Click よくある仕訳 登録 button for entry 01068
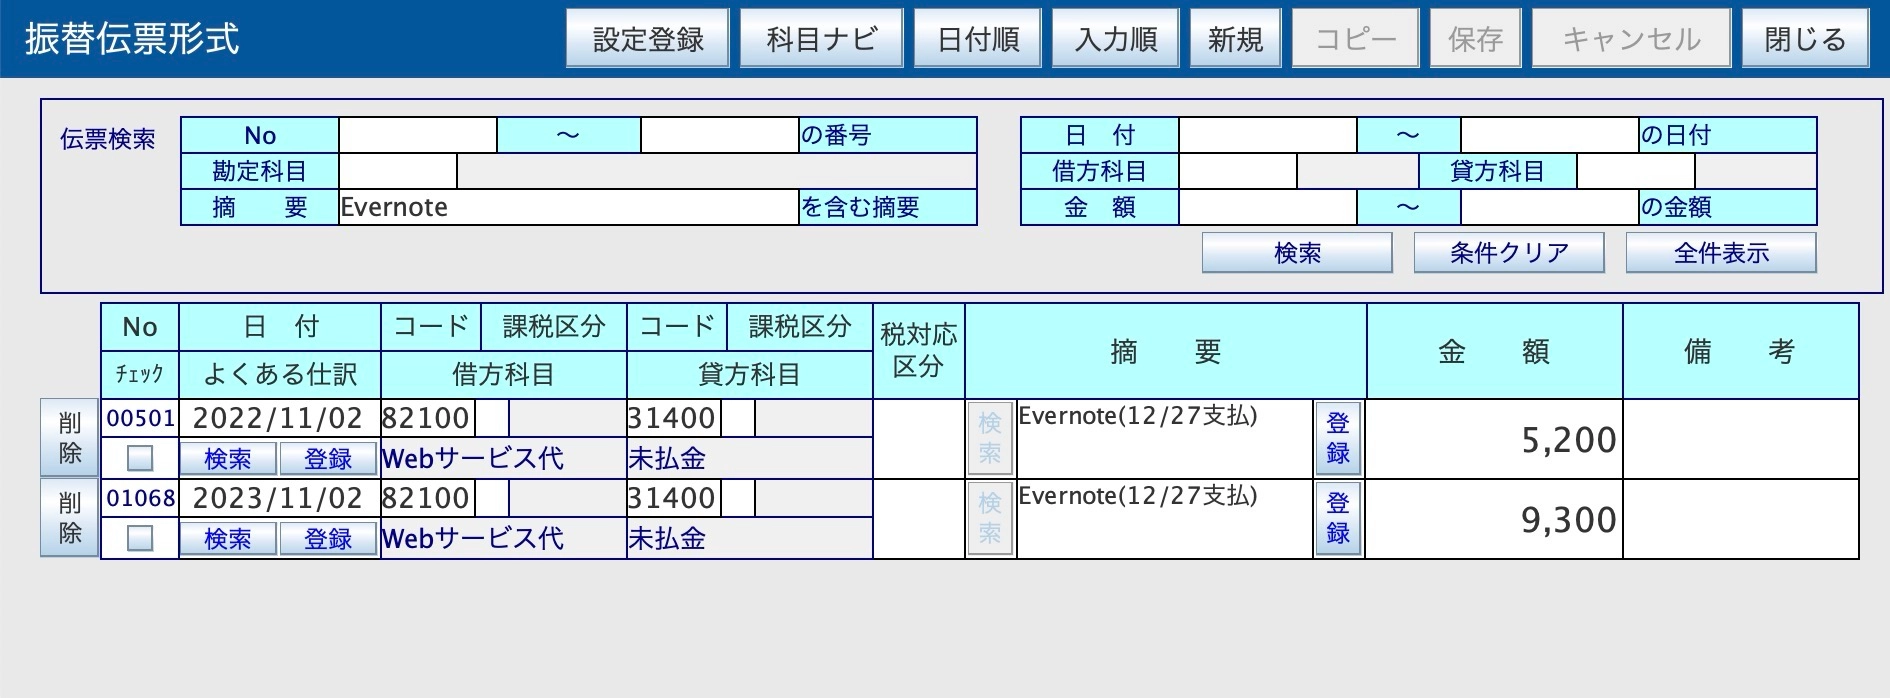1890x698 pixels. click(328, 539)
